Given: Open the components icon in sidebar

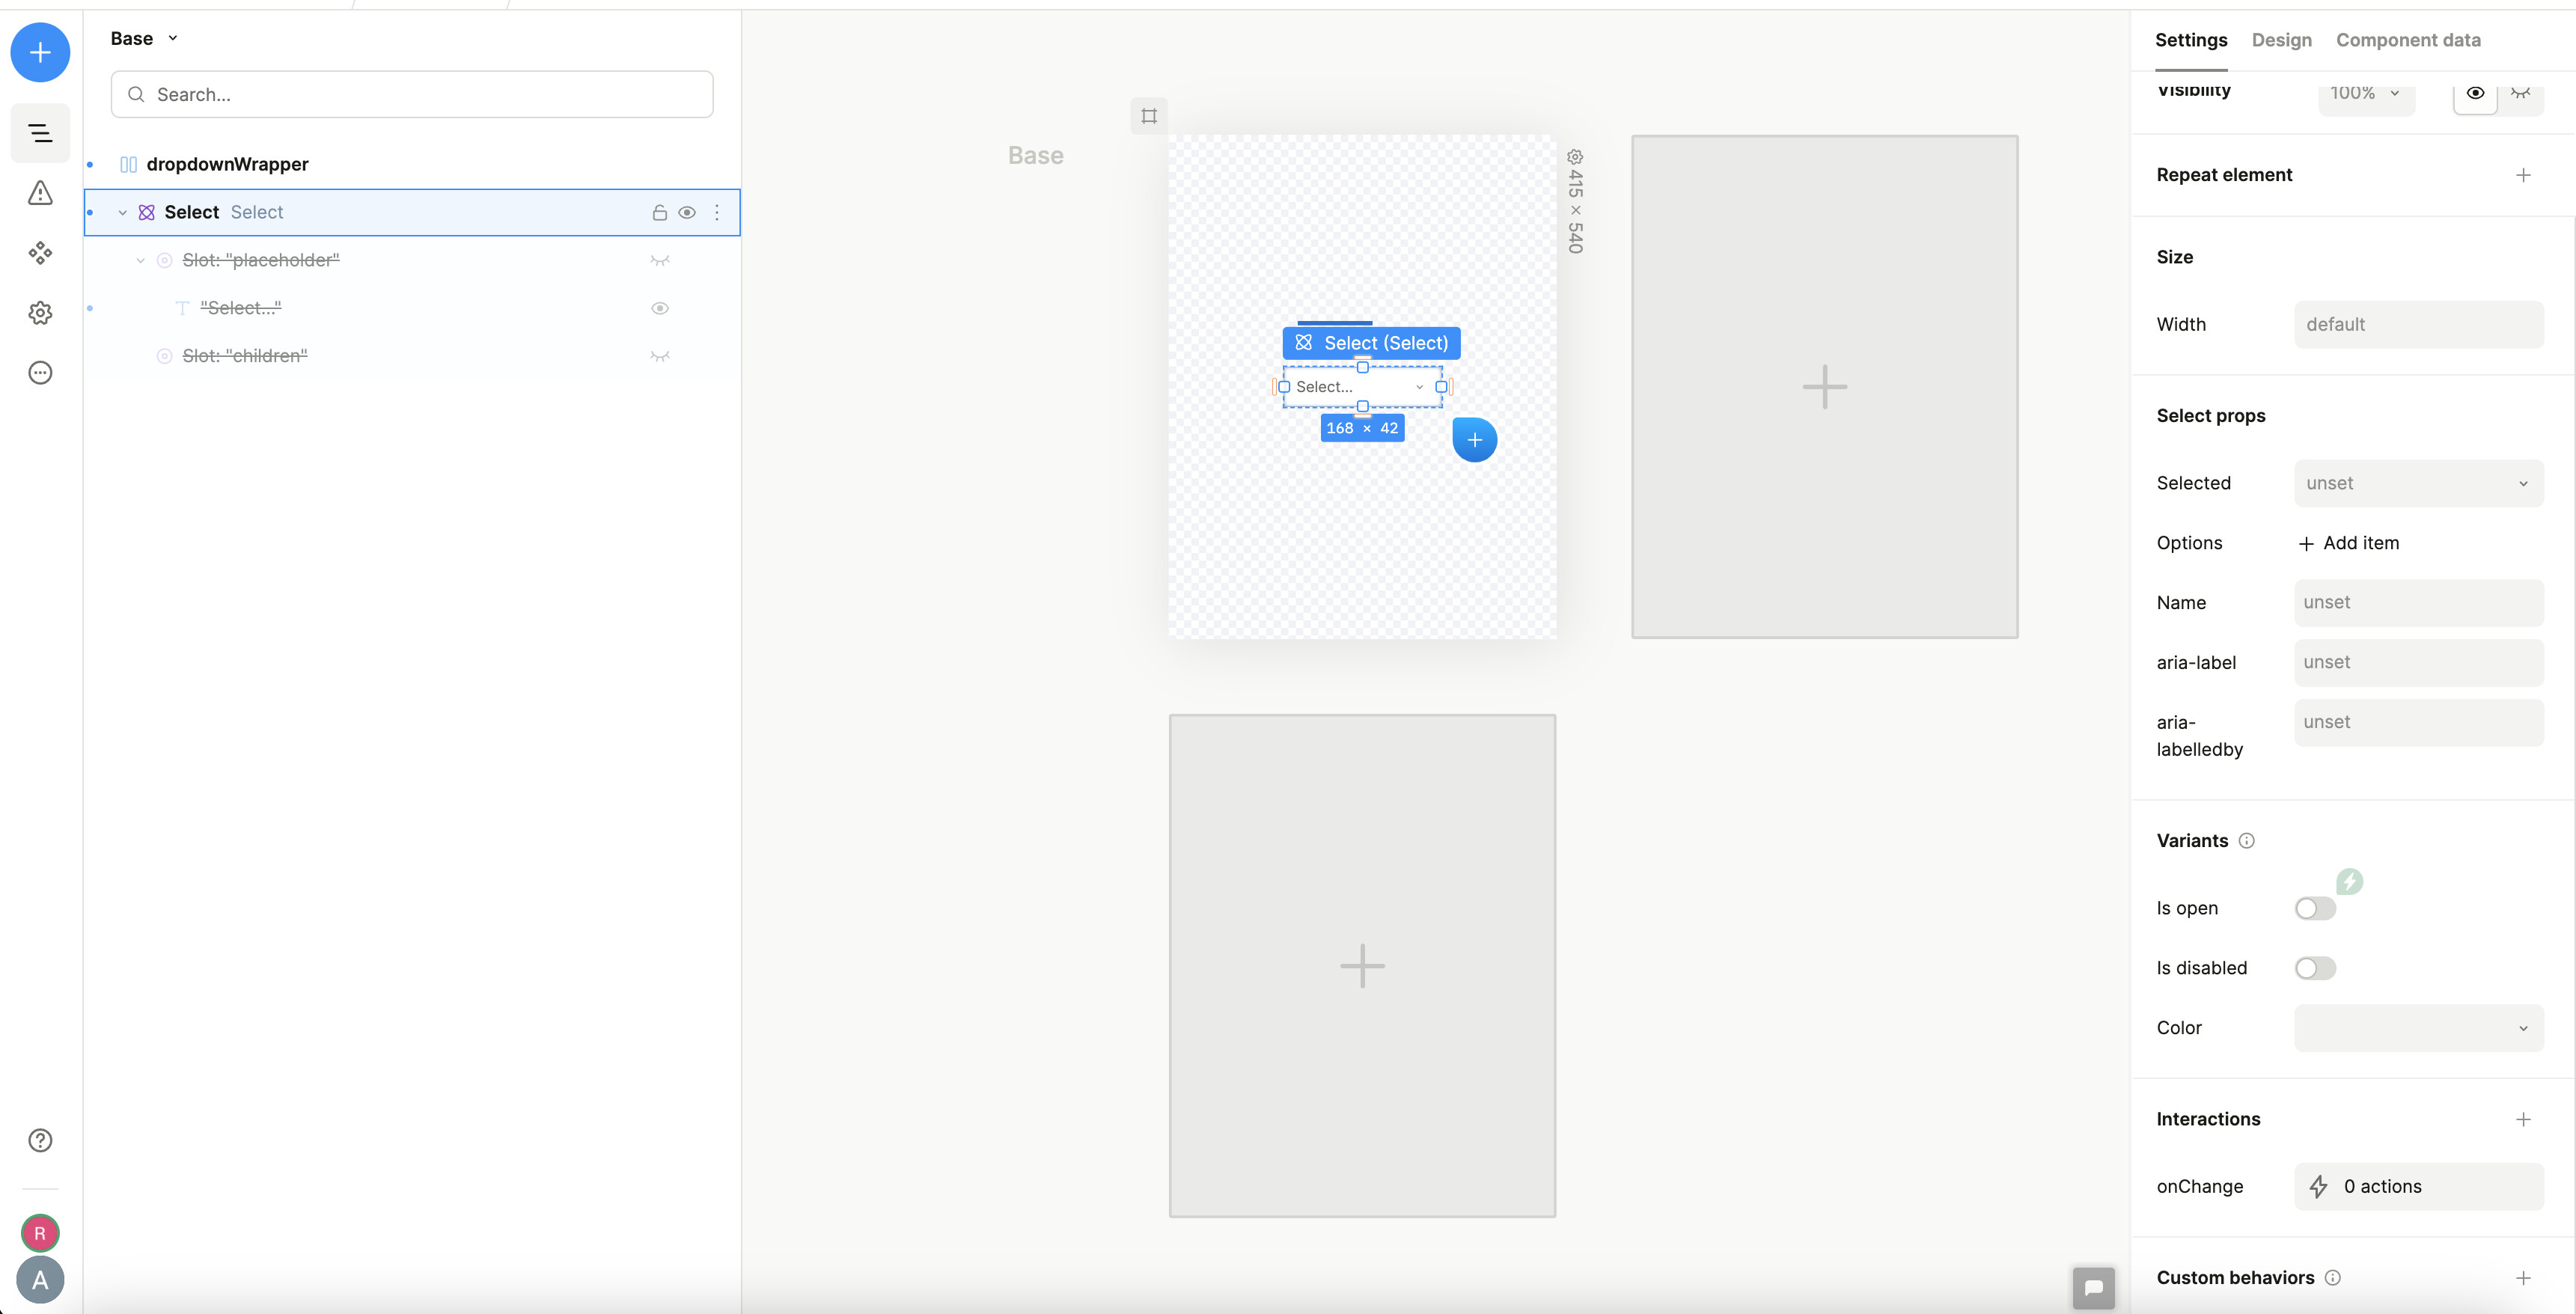Looking at the screenshot, I should click(x=40, y=253).
